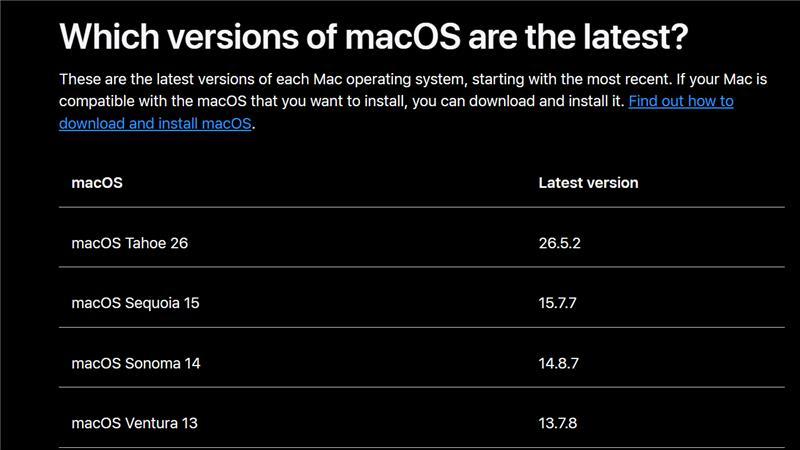The image size is (800, 450).
Task: Click the phrase "Mac operating system" in paragraph
Action: [x=389, y=79]
